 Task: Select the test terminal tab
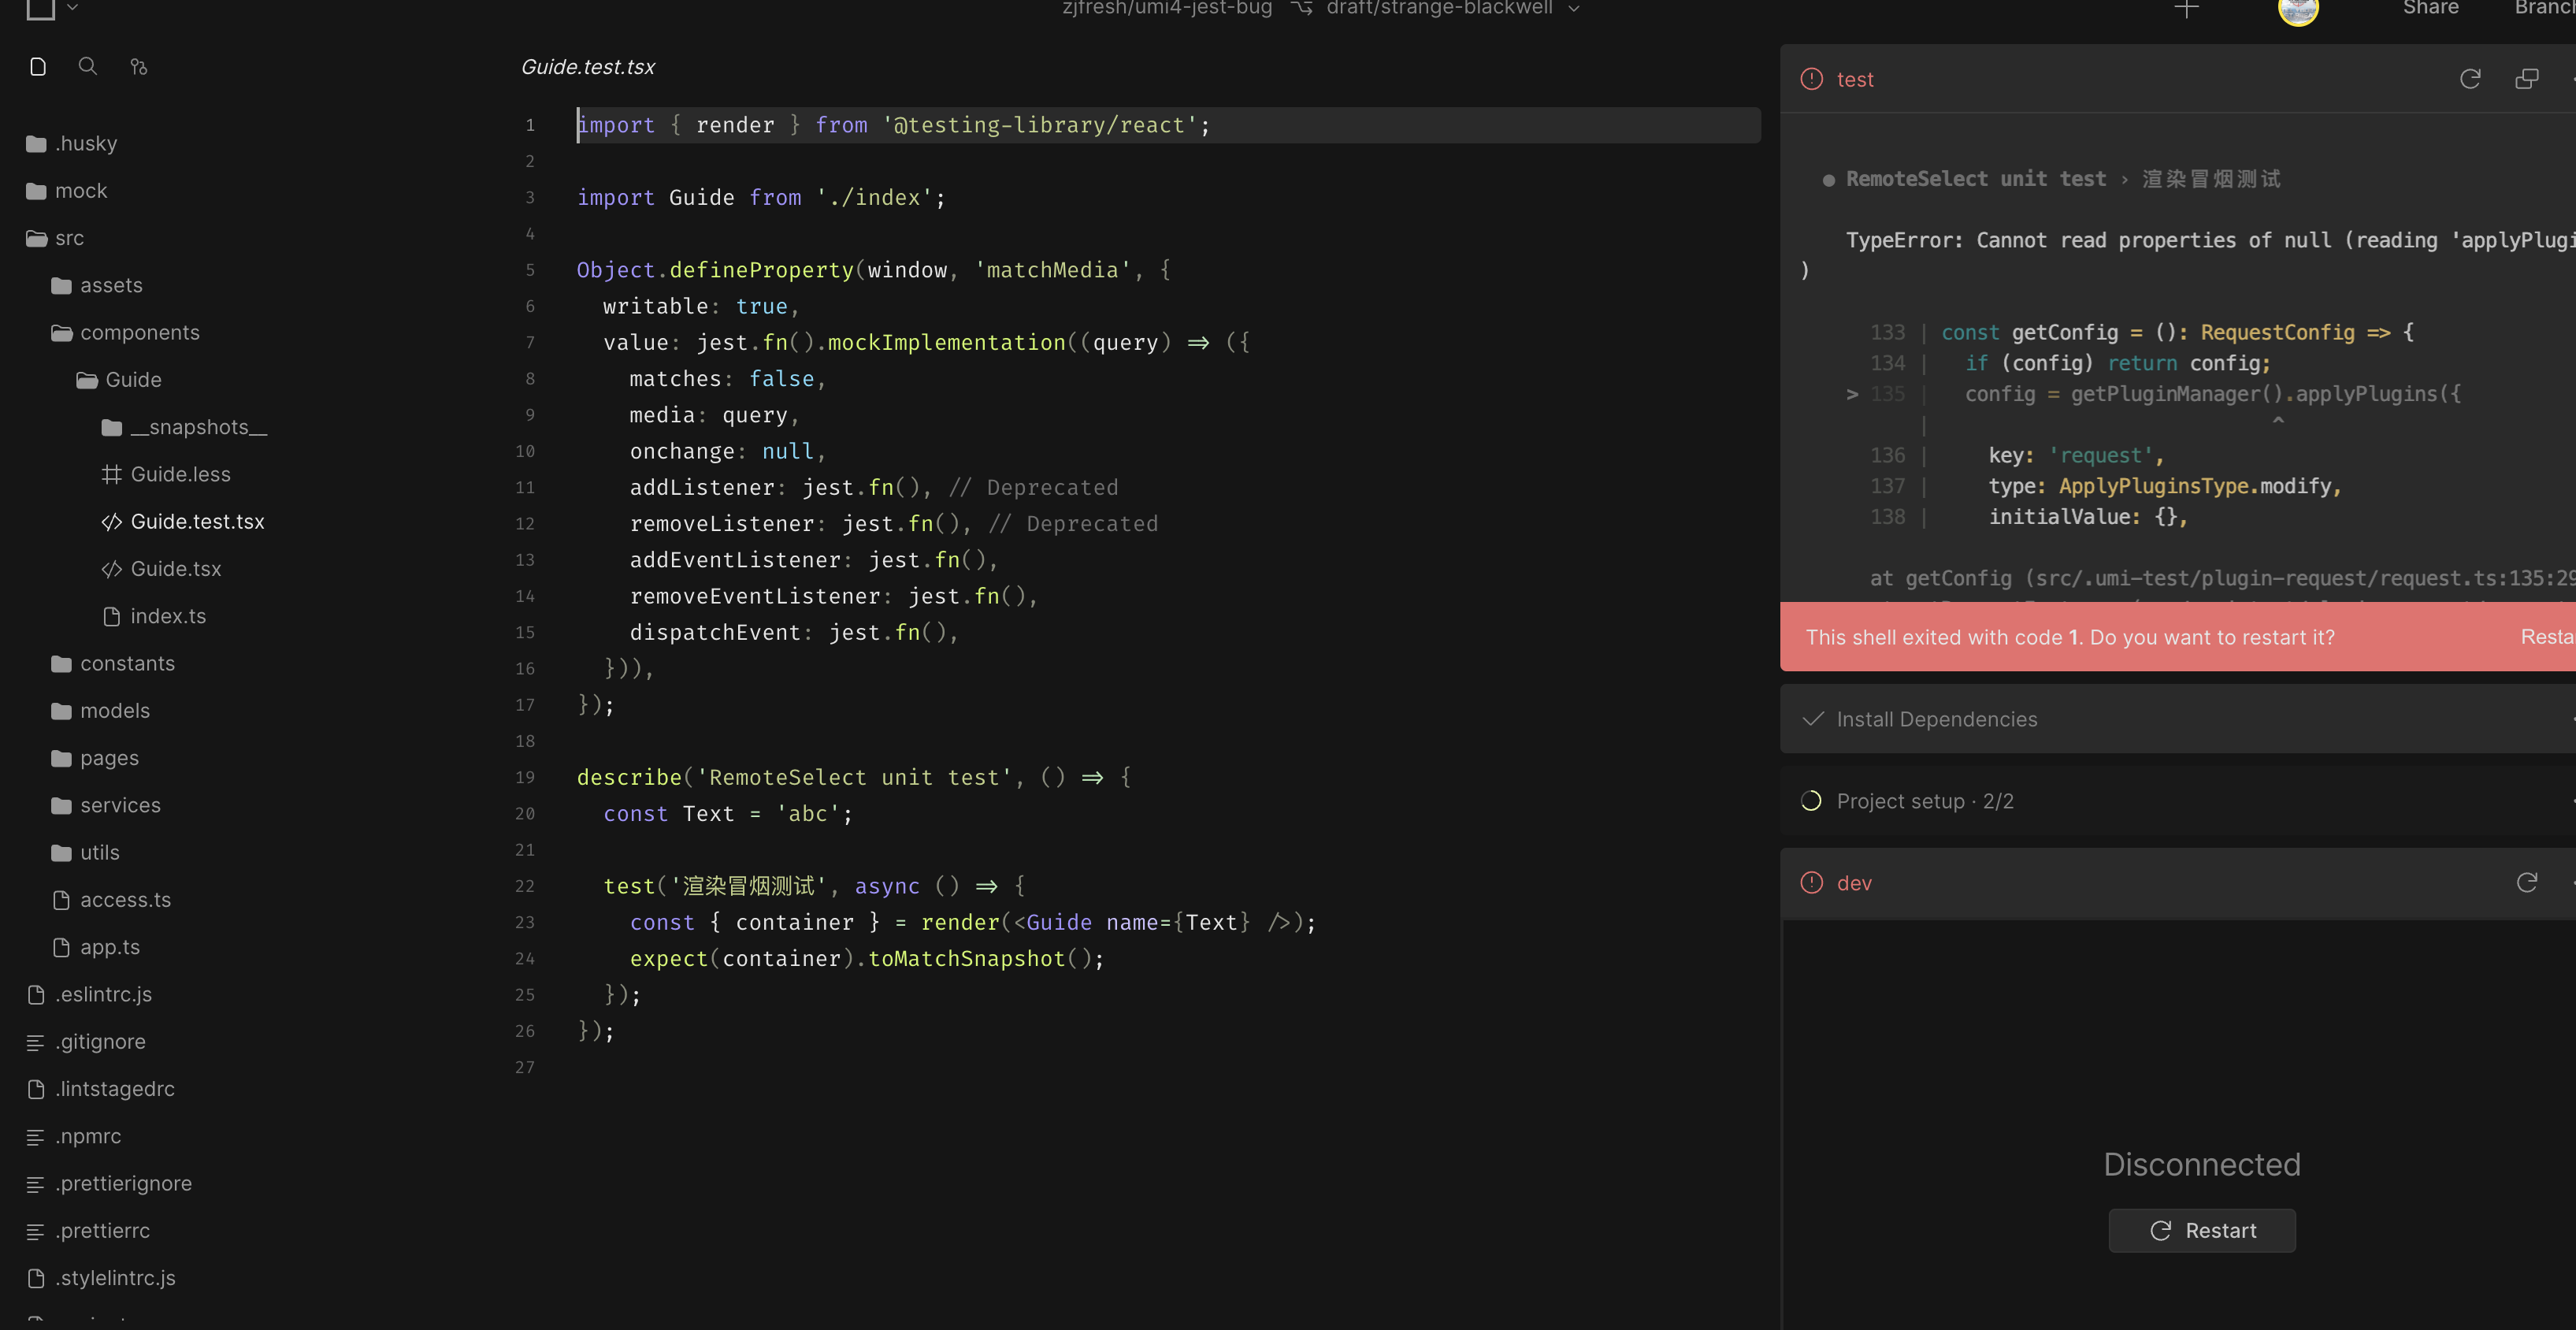tap(1857, 79)
